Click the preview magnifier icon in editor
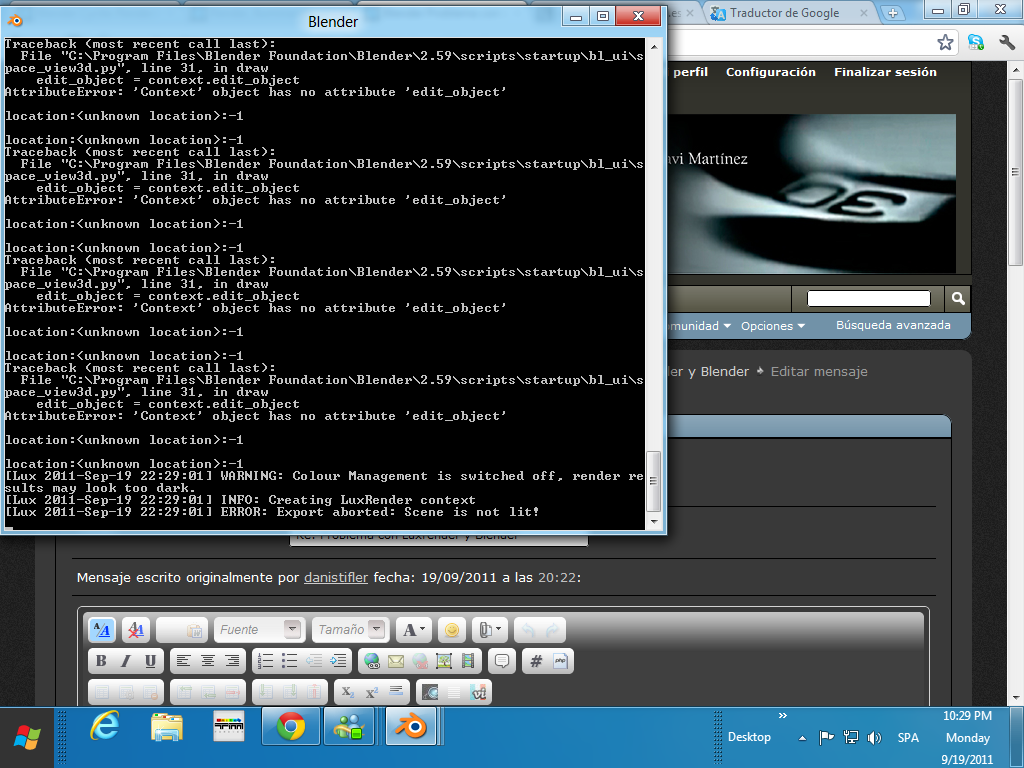This screenshot has height=768, width=1024. 430,692
